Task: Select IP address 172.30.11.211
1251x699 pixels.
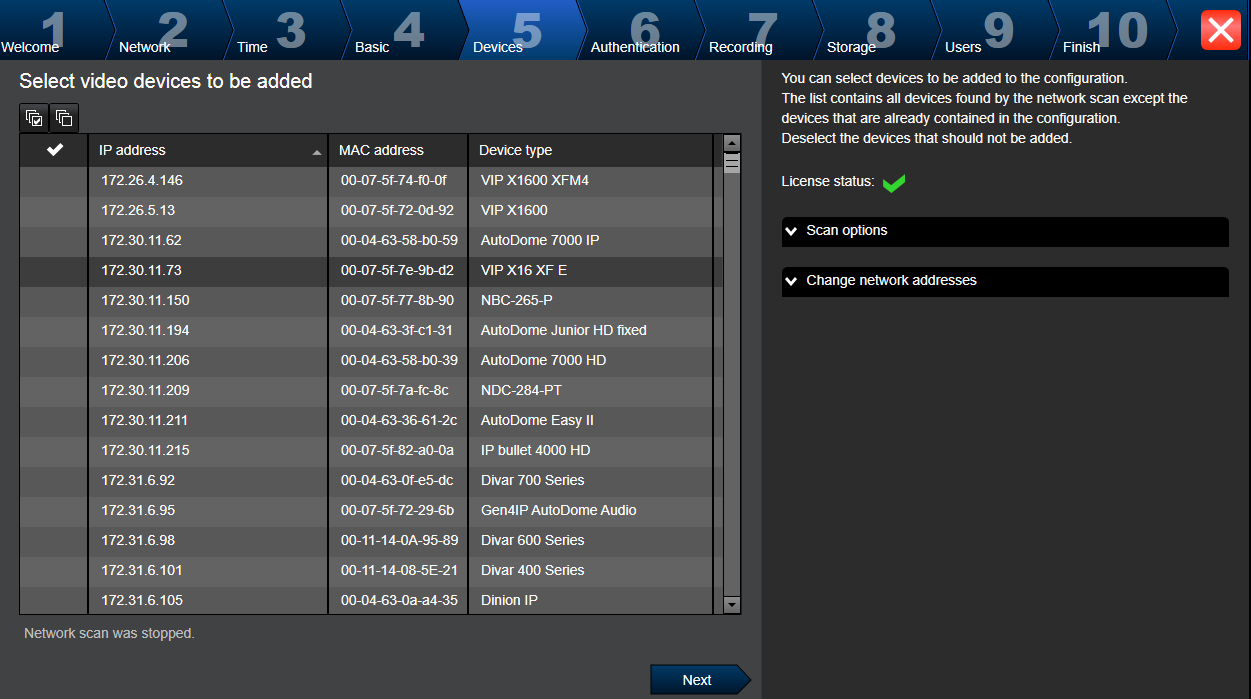Action: [144, 421]
